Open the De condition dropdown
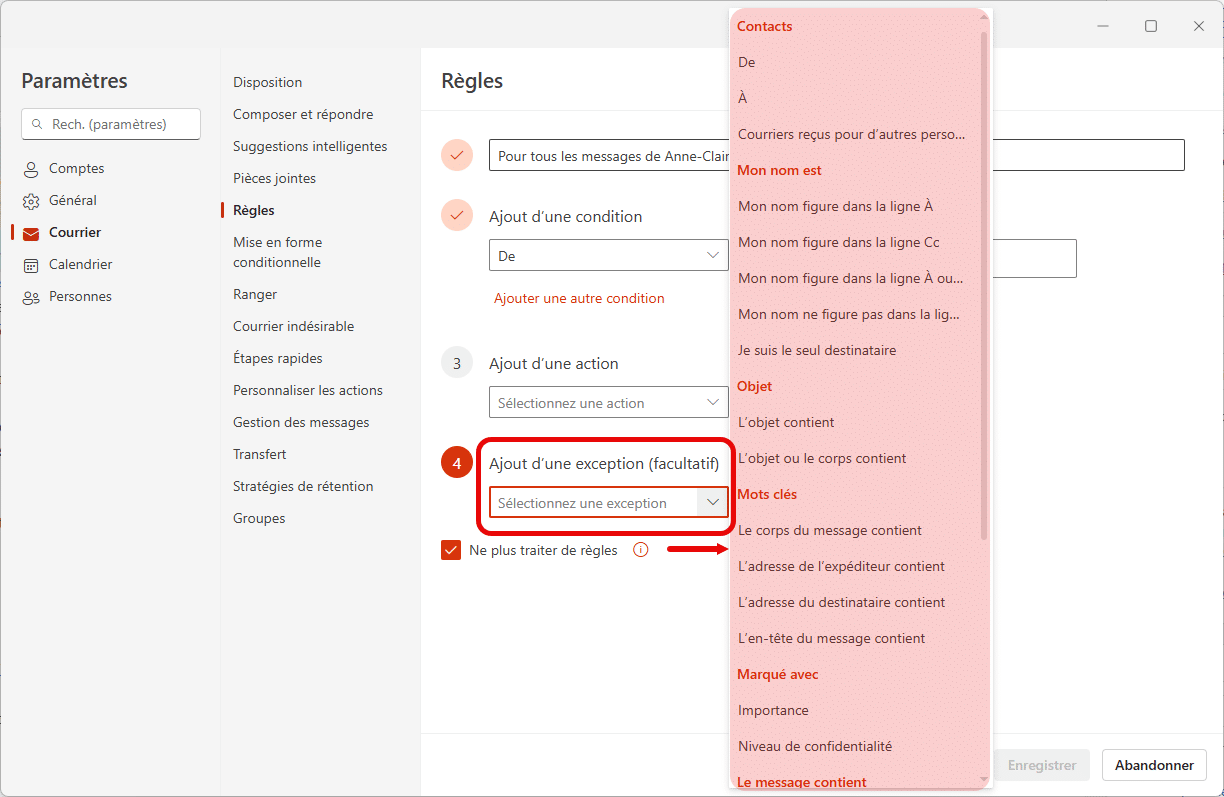 click(x=608, y=255)
